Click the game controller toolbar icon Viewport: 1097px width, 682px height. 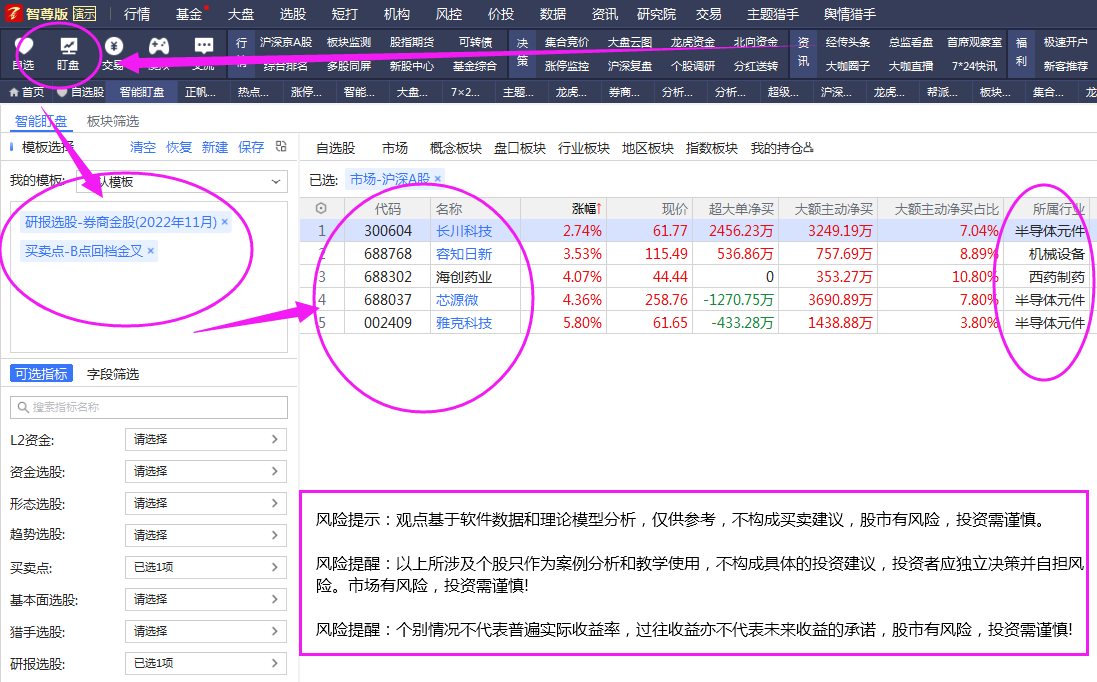coord(159,46)
